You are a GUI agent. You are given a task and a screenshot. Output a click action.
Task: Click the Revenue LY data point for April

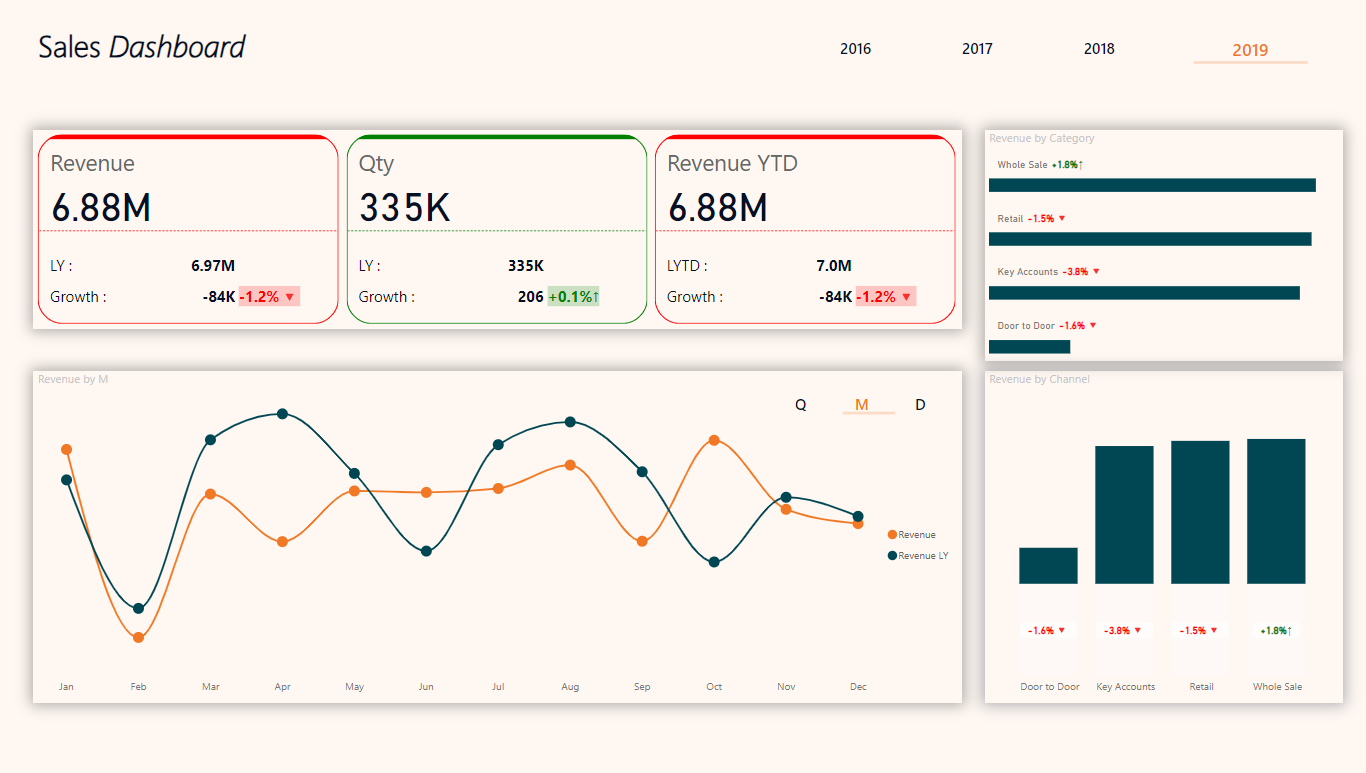point(282,414)
